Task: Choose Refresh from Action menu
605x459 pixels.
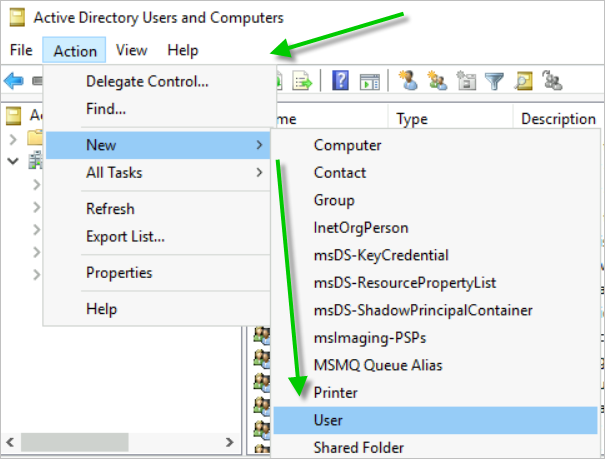Action: [x=158, y=209]
